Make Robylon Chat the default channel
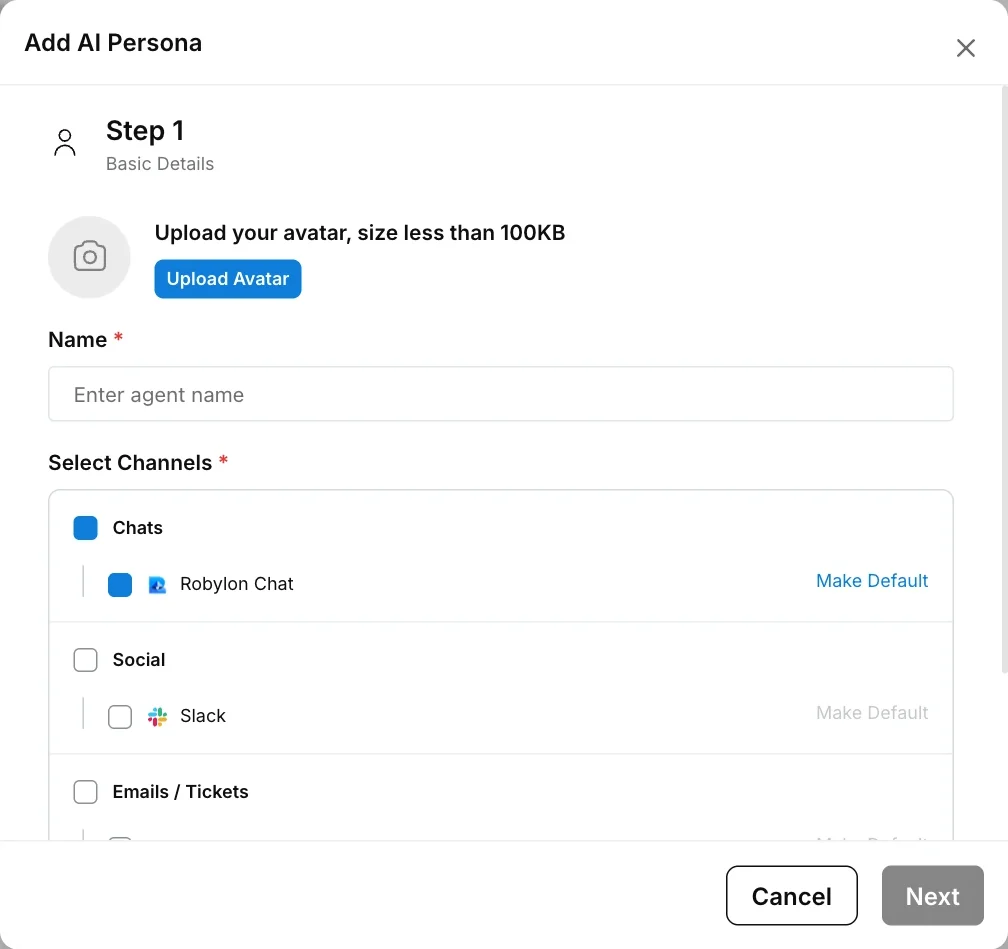This screenshot has width=1008, height=949. pyautogui.click(x=871, y=581)
